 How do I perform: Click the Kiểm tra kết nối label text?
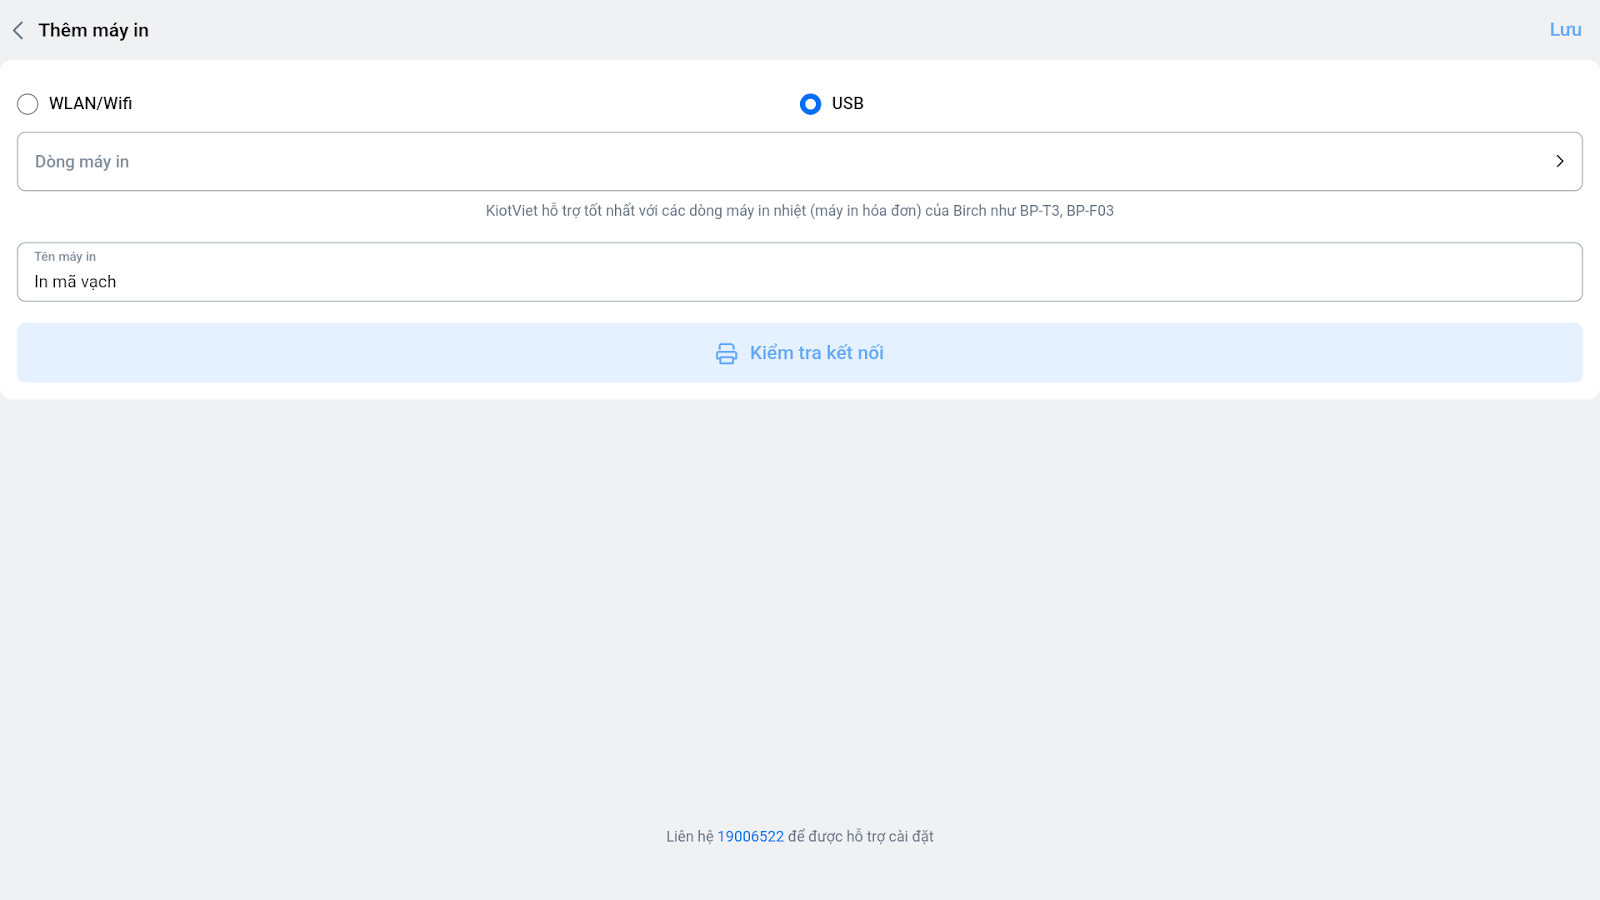[816, 353]
